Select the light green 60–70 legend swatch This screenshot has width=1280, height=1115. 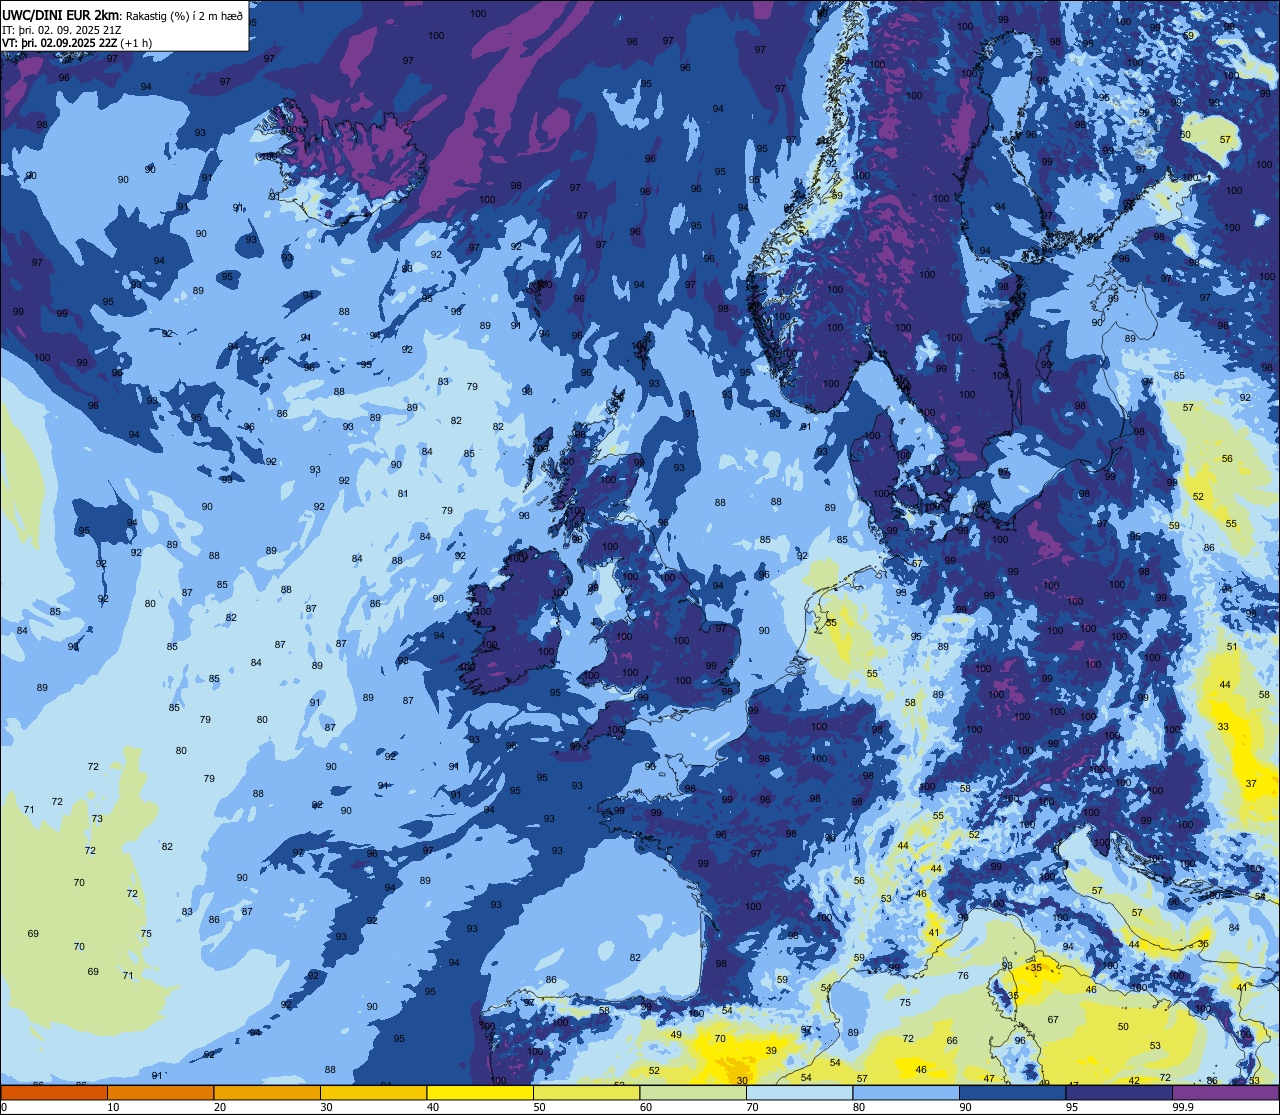point(693,1092)
